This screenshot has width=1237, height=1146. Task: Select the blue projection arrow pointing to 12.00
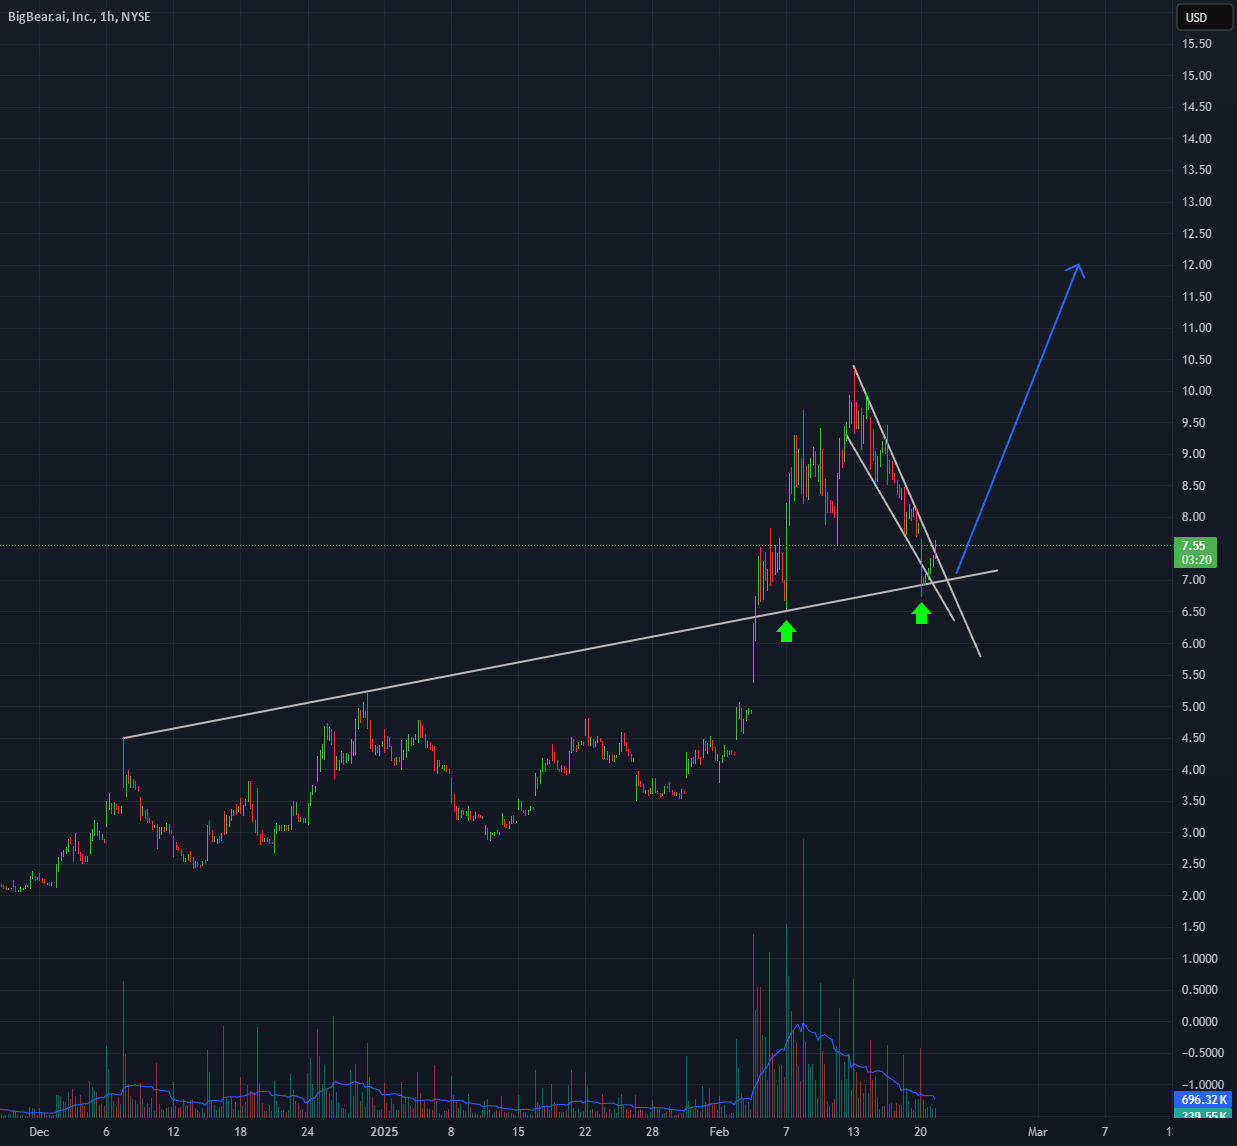[x=1020, y=418]
